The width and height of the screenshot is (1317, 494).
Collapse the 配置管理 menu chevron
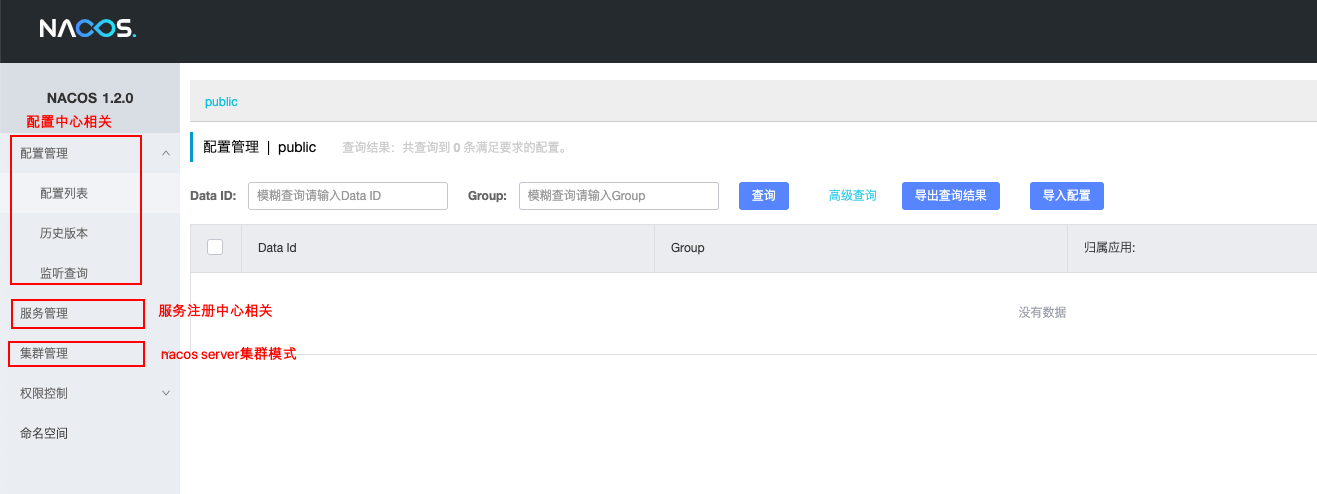click(x=166, y=153)
